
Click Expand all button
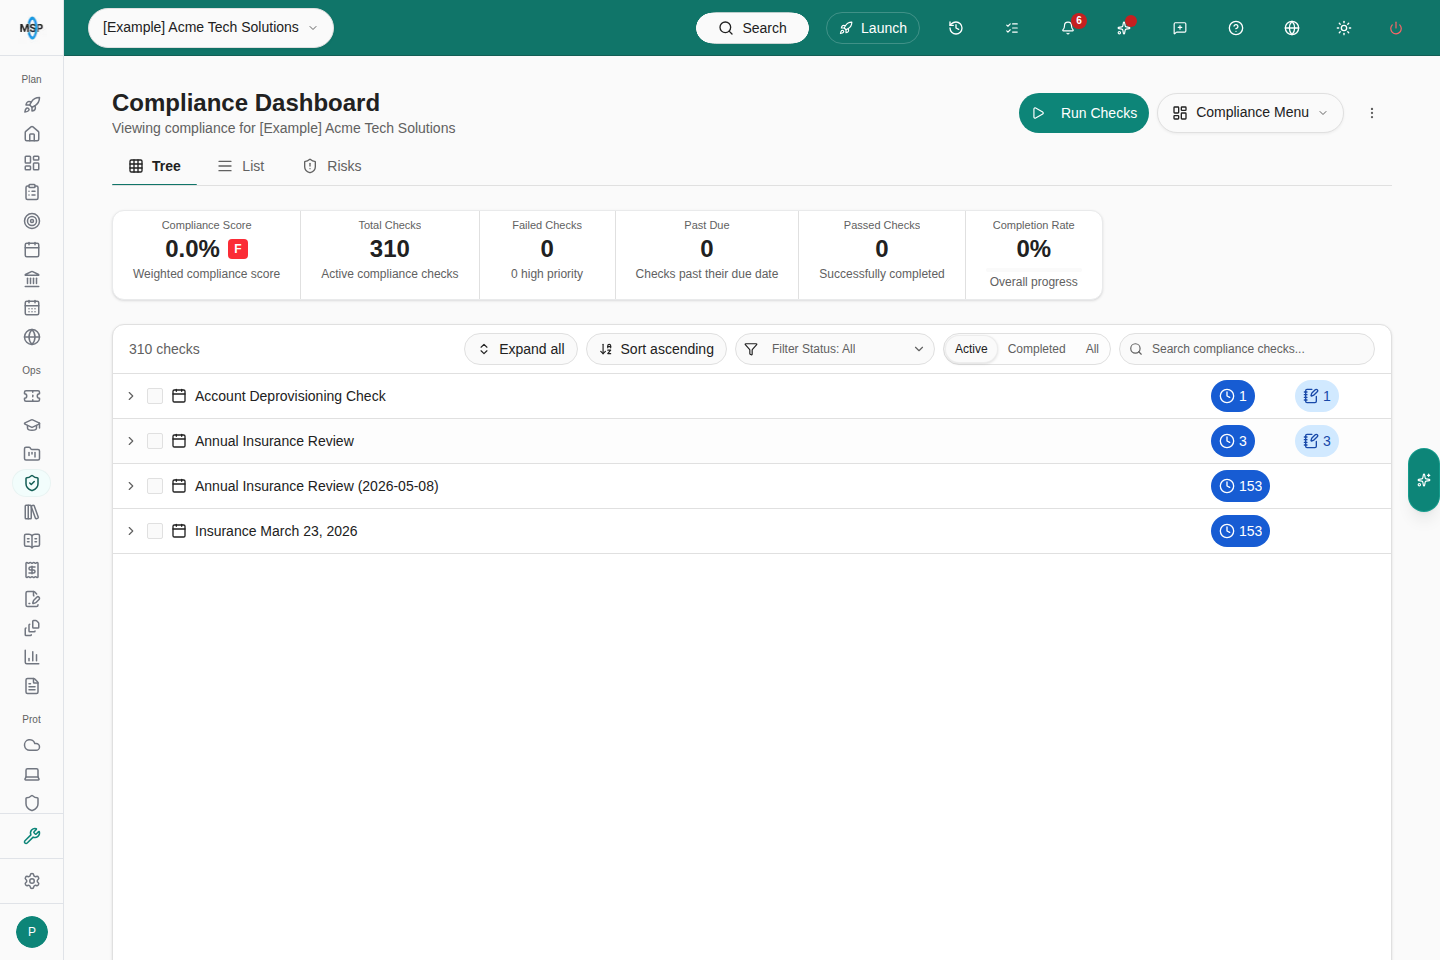pyautogui.click(x=521, y=349)
